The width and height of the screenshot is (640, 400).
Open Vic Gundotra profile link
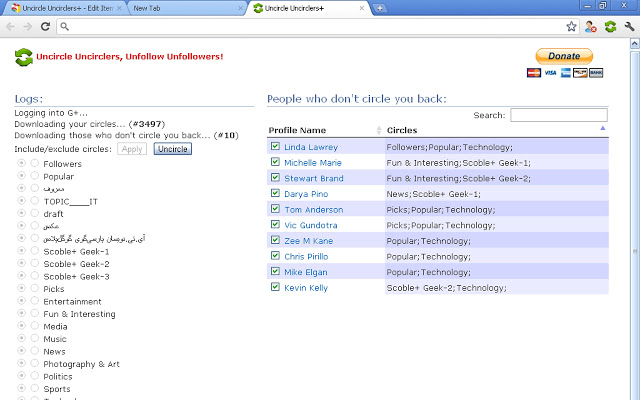click(x=311, y=225)
